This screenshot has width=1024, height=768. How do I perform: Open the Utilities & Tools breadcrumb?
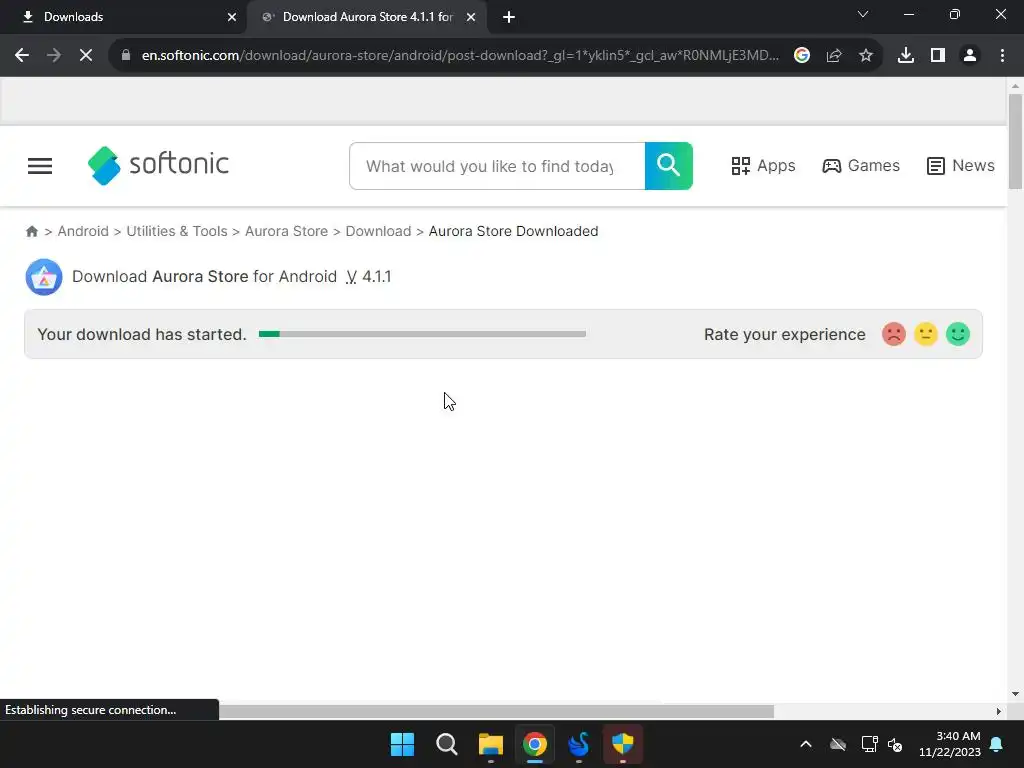(x=177, y=231)
